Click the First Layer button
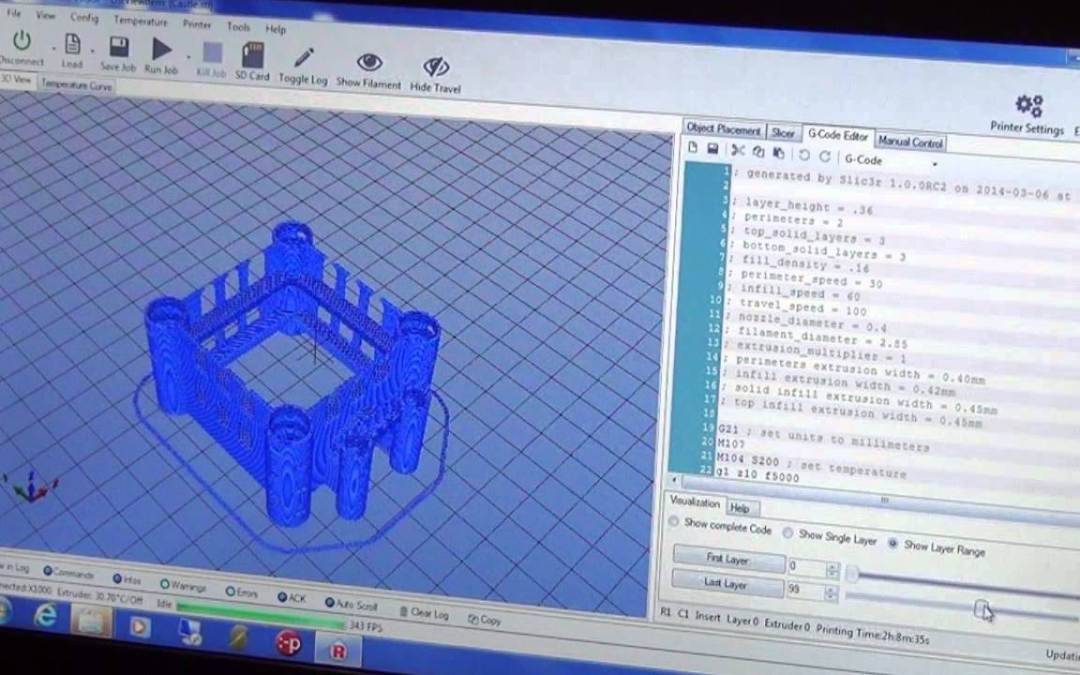 [729, 559]
